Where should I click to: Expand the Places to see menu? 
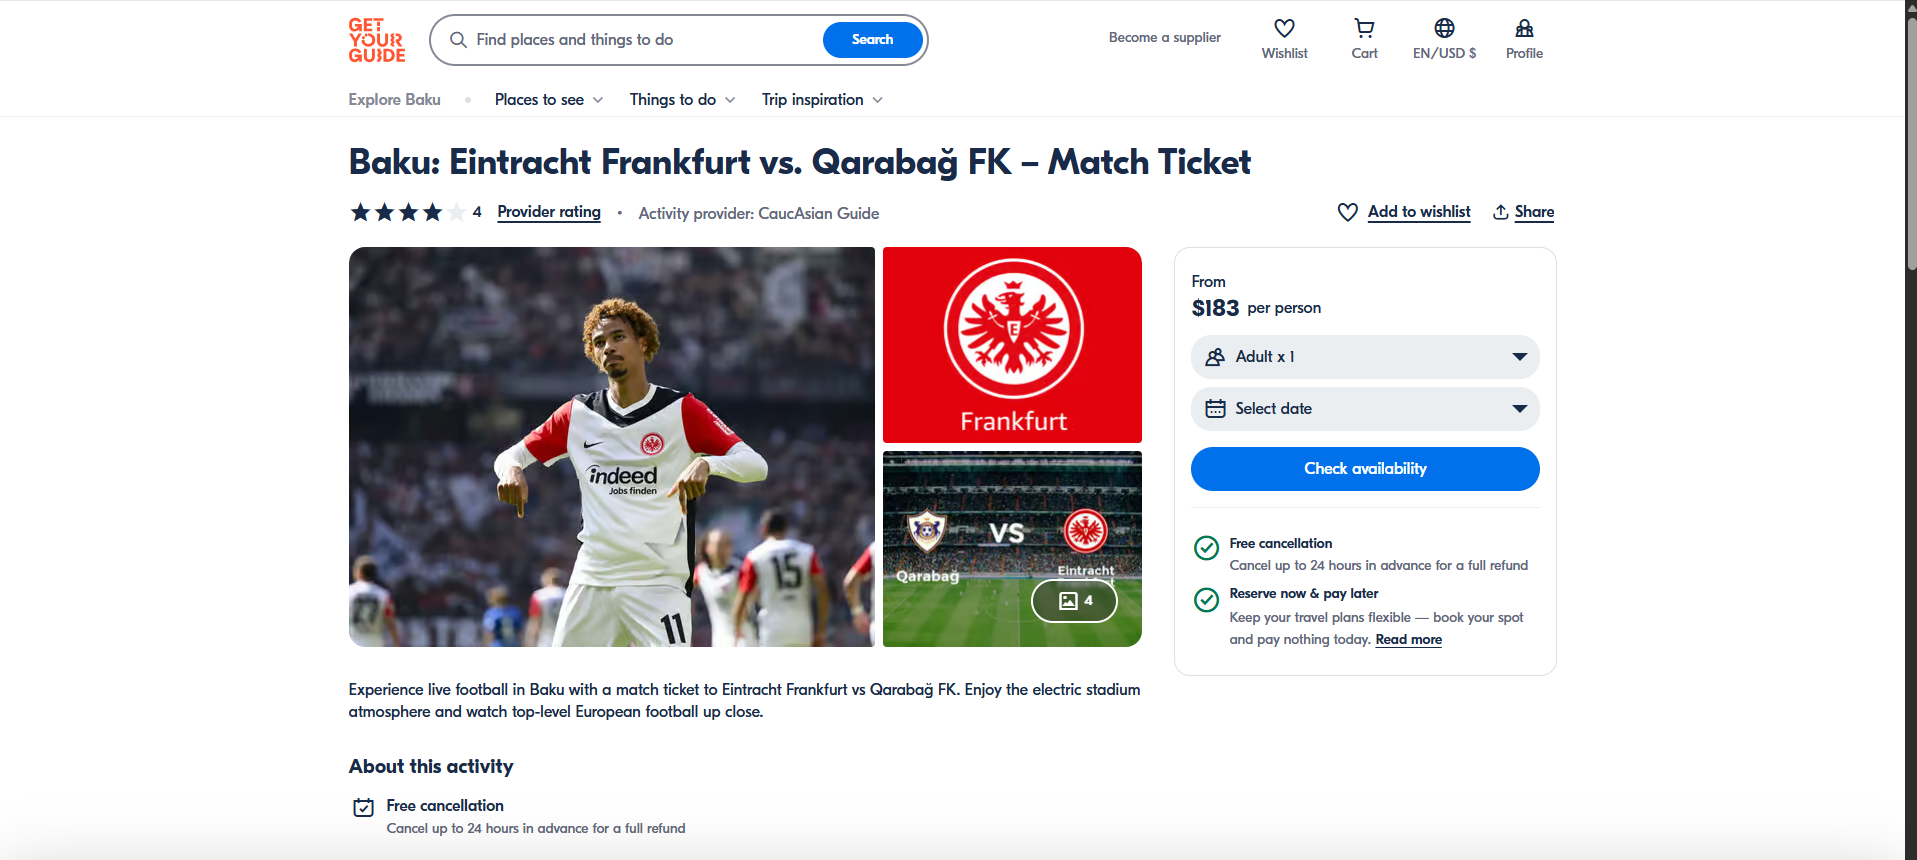548,100
